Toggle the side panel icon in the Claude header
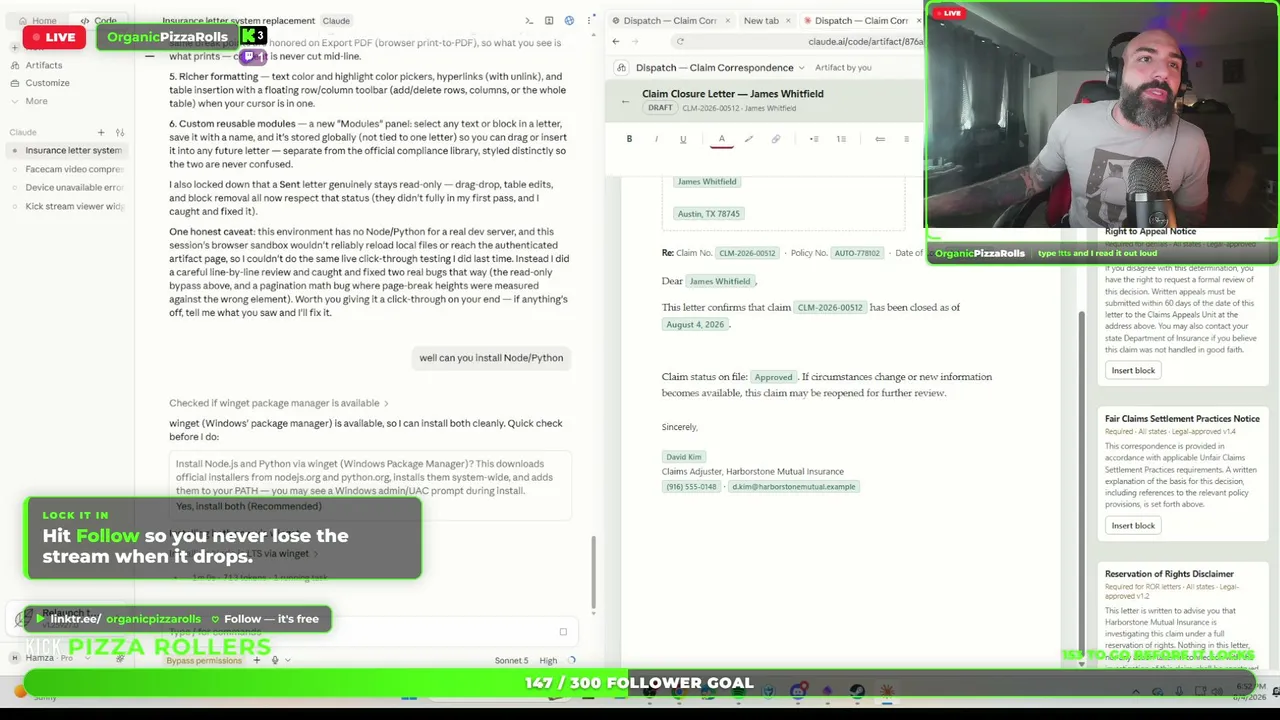 tap(549, 20)
